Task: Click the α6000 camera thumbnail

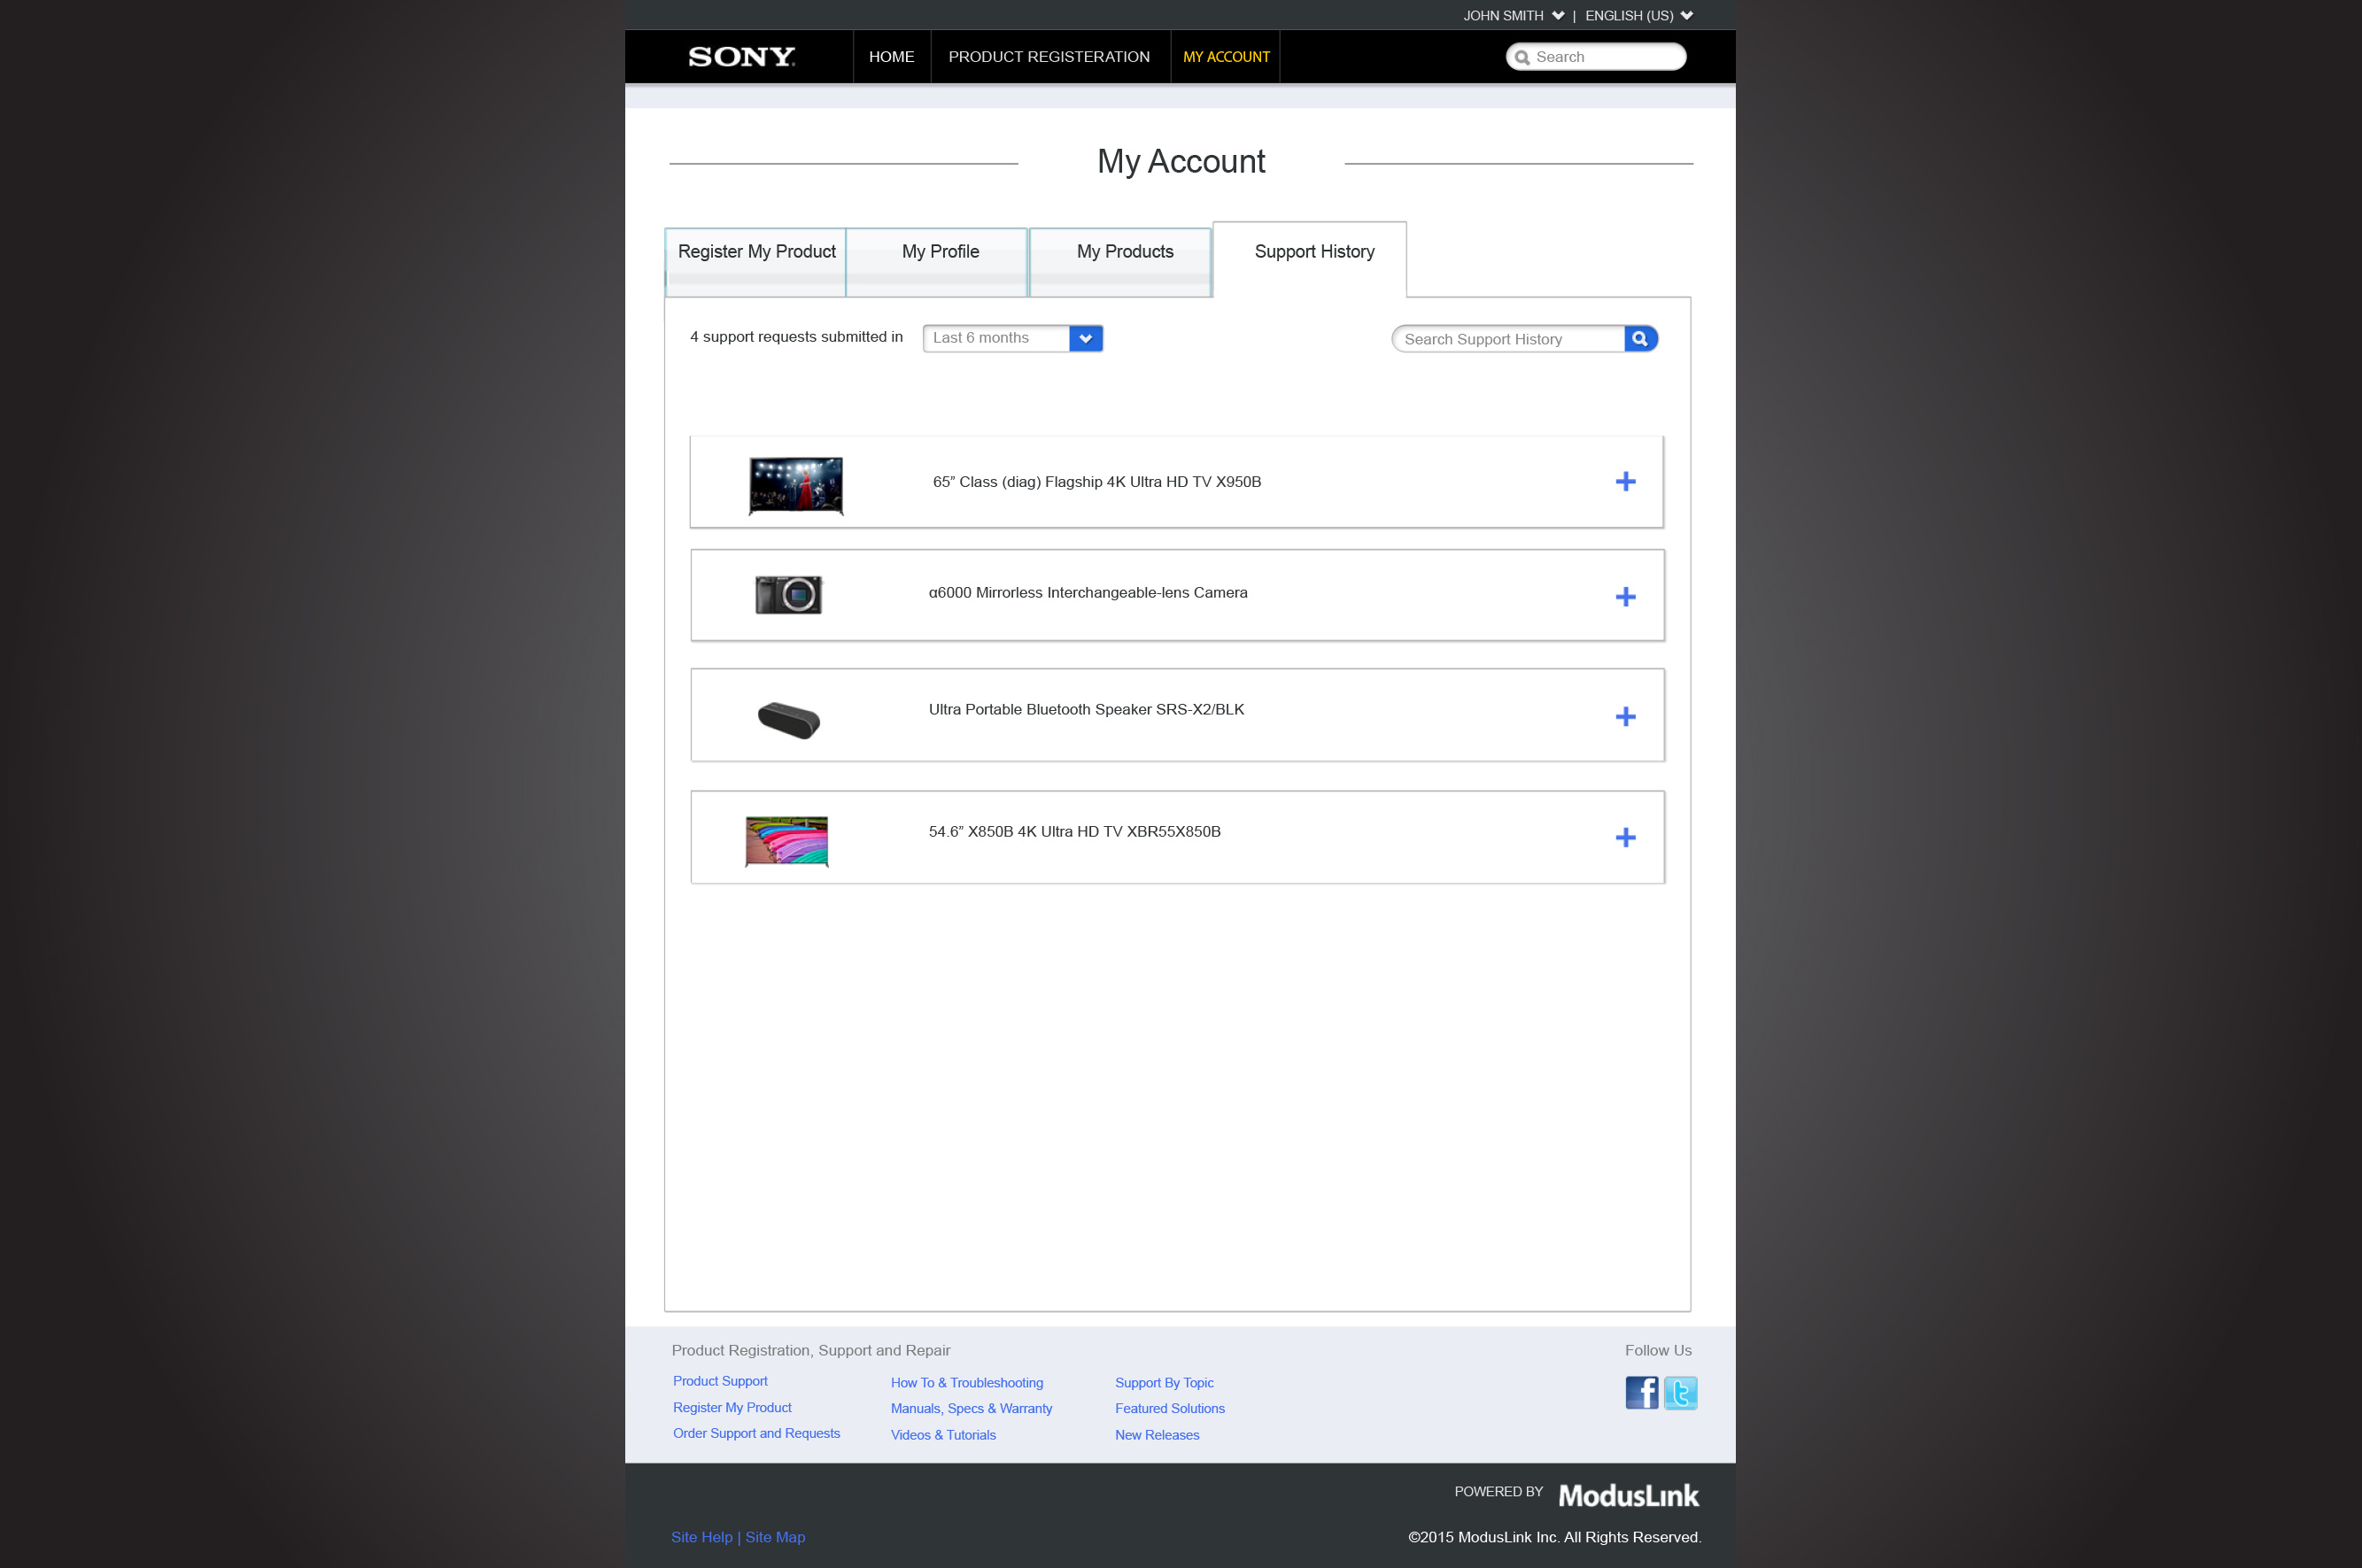Action: (x=788, y=595)
